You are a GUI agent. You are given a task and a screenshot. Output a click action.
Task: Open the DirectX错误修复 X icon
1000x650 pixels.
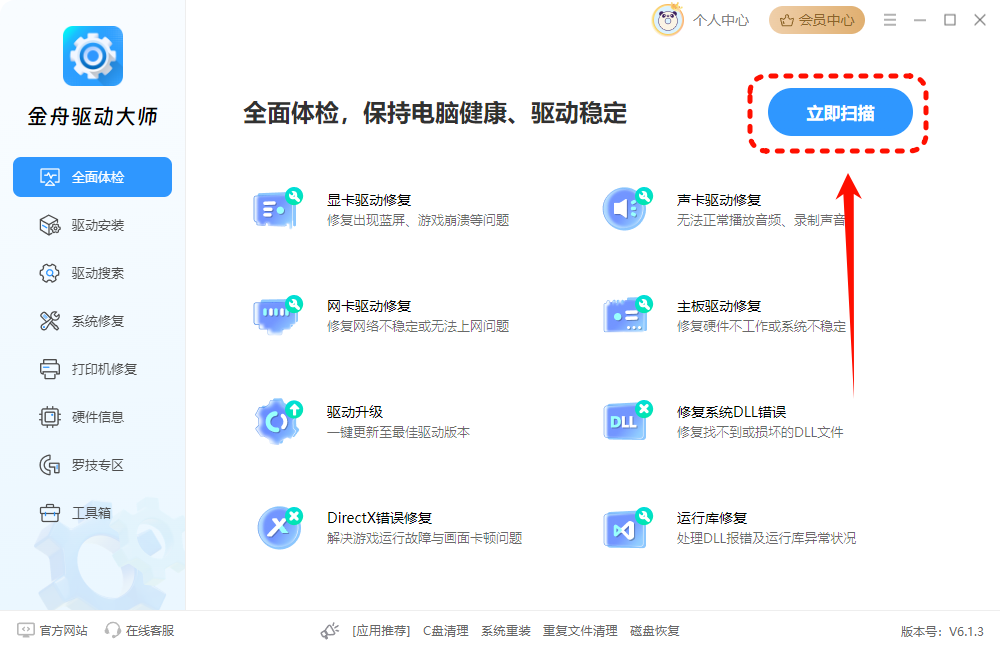[279, 526]
